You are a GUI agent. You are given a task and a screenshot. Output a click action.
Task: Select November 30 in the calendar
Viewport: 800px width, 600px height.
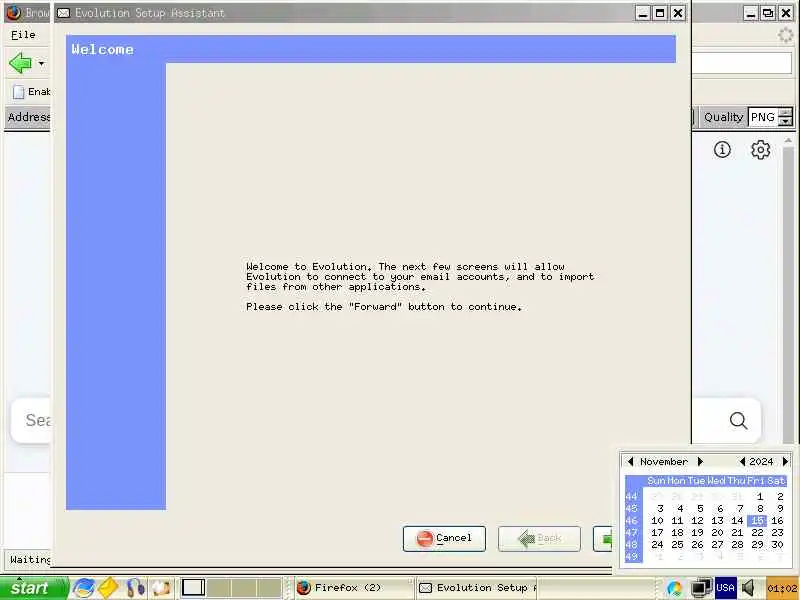point(777,544)
